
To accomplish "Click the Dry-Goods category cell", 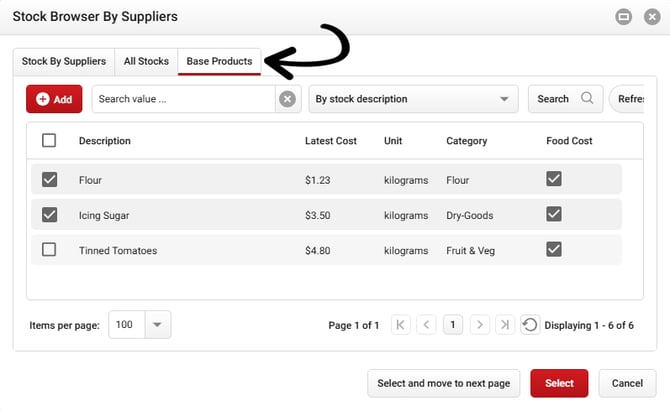I will tap(470, 215).
